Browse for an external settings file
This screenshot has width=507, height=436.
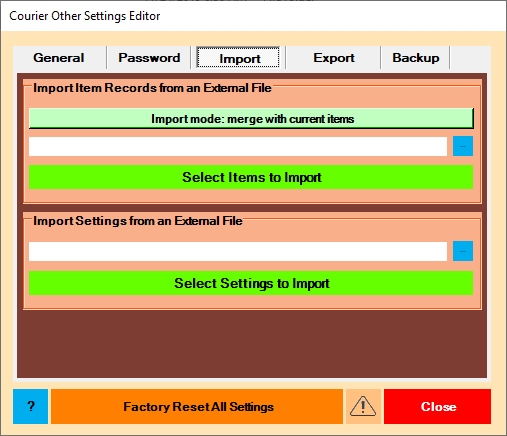tap(463, 251)
